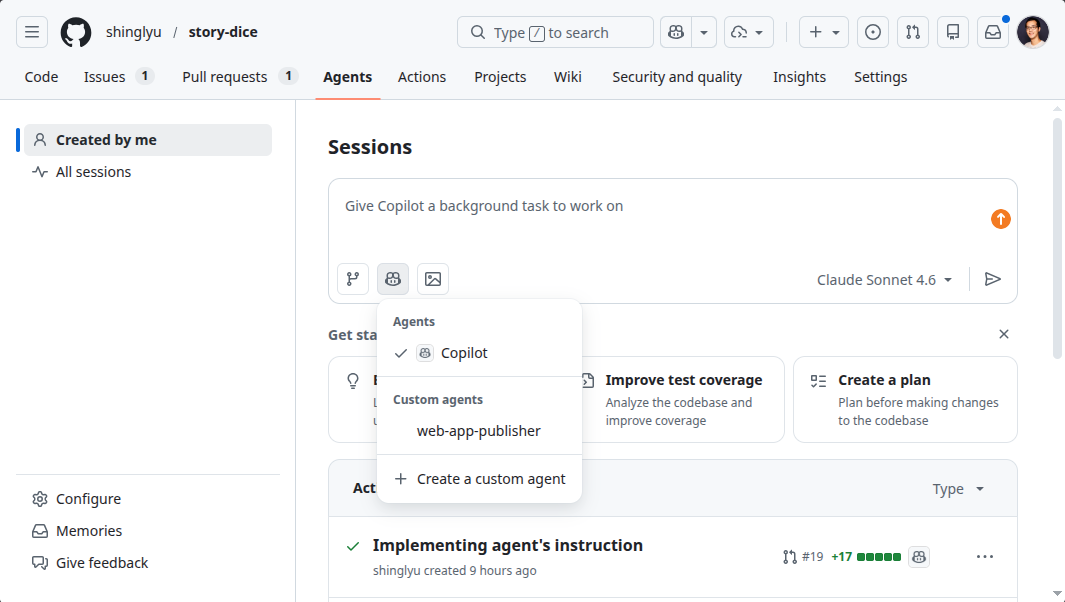Click the green checkmark session status
The height and width of the screenshot is (602, 1065).
(x=353, y=546)
